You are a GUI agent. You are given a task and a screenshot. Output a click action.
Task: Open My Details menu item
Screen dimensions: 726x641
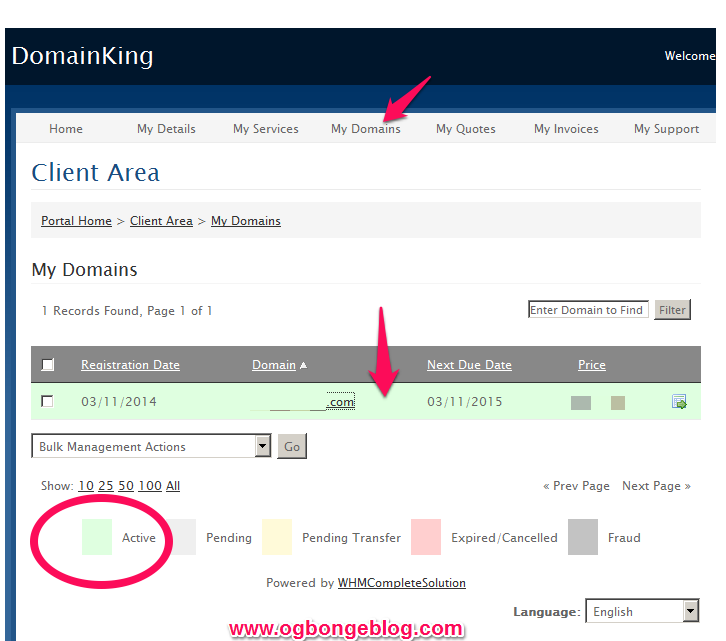tap(166, 129)
